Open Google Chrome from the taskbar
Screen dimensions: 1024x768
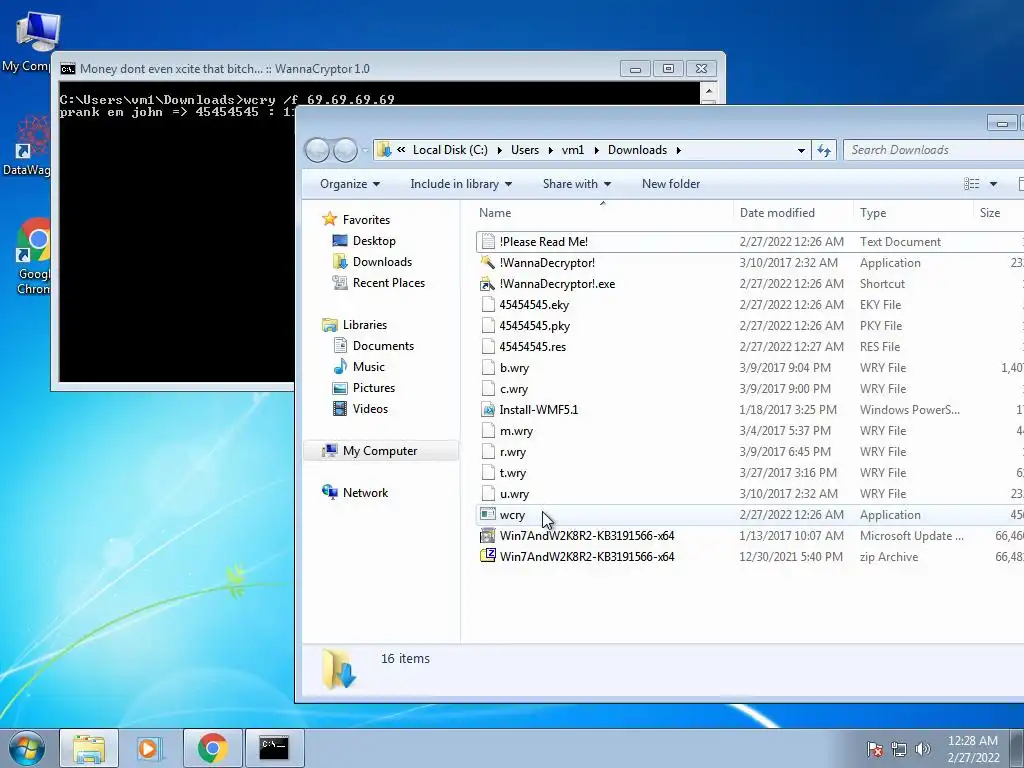pyautogui.click(x=212, y=748)
